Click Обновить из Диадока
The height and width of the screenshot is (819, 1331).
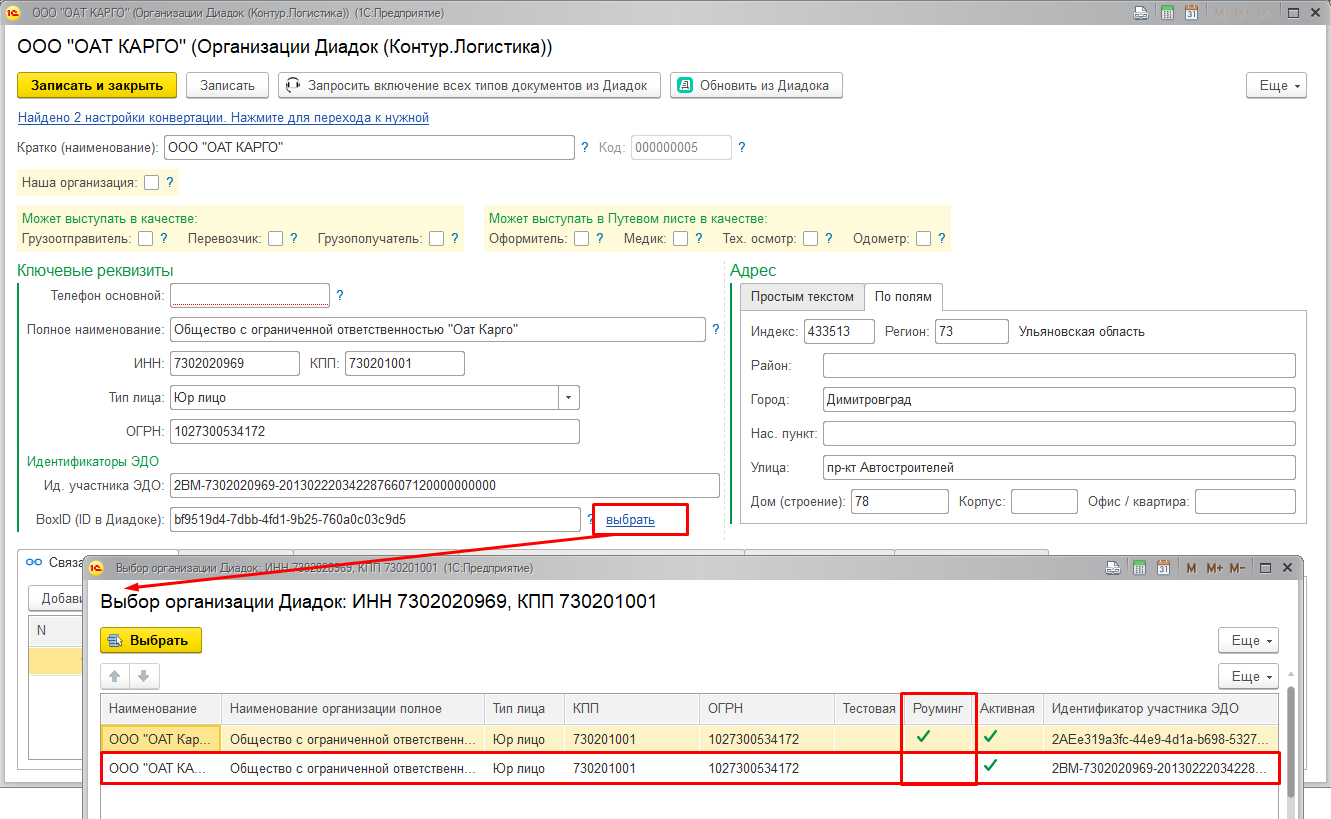756,85
